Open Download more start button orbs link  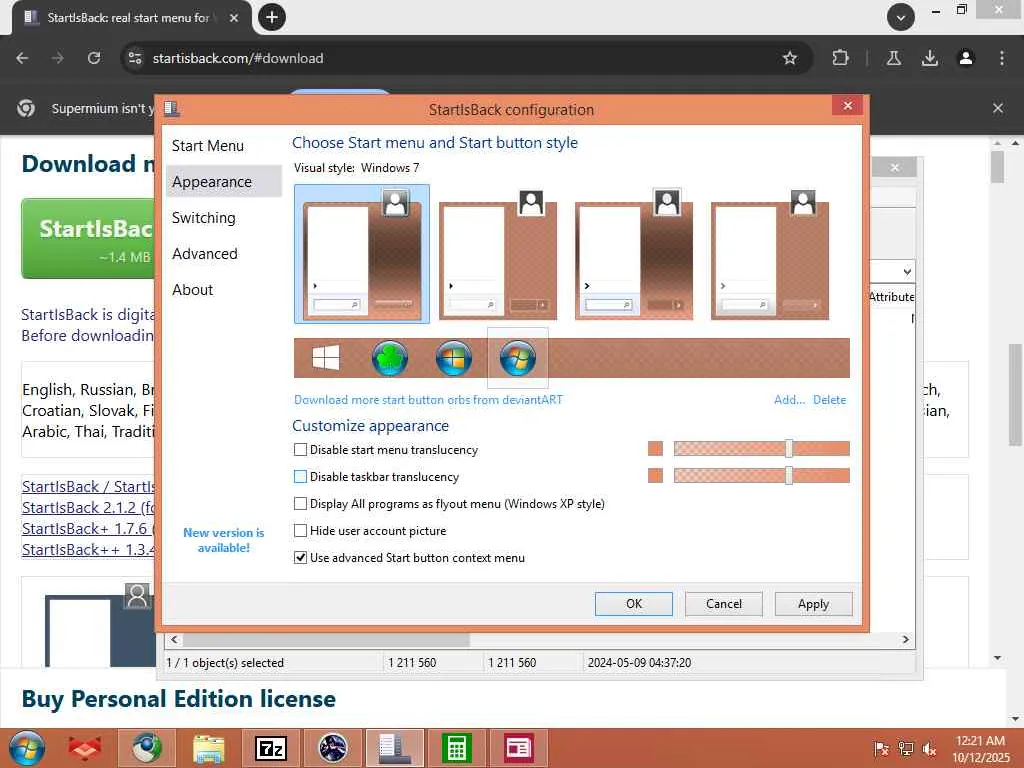coord(428,400)
